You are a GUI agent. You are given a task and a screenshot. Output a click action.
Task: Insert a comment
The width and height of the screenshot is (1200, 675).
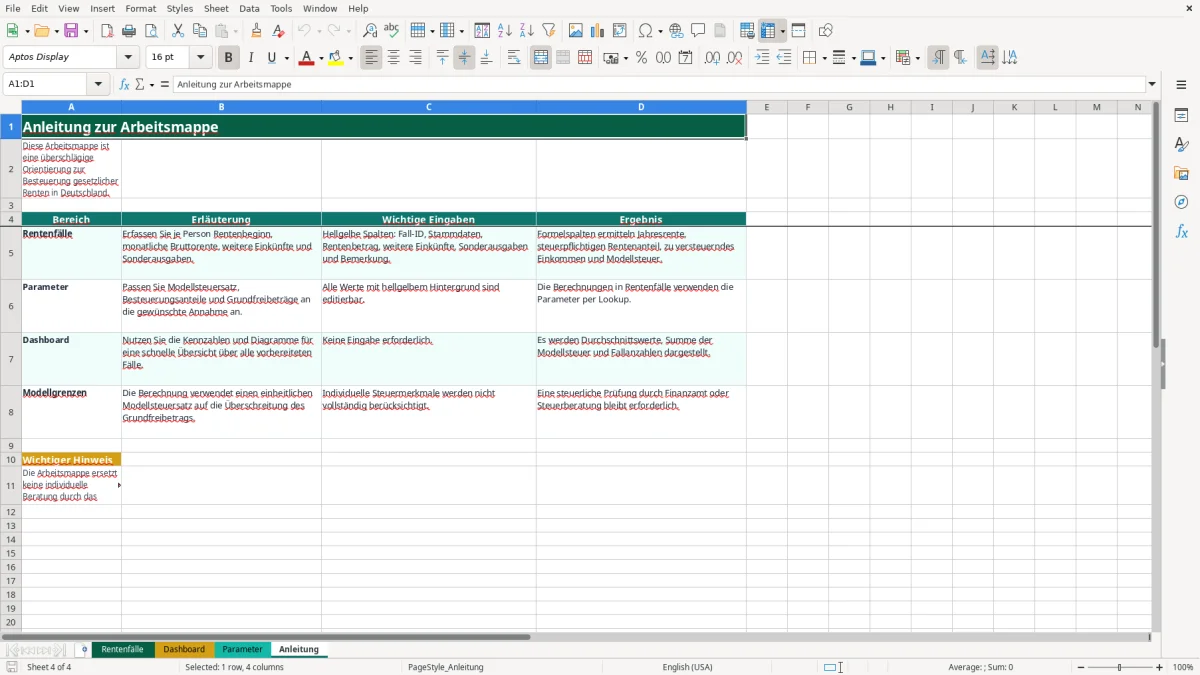tap(698, 31)
